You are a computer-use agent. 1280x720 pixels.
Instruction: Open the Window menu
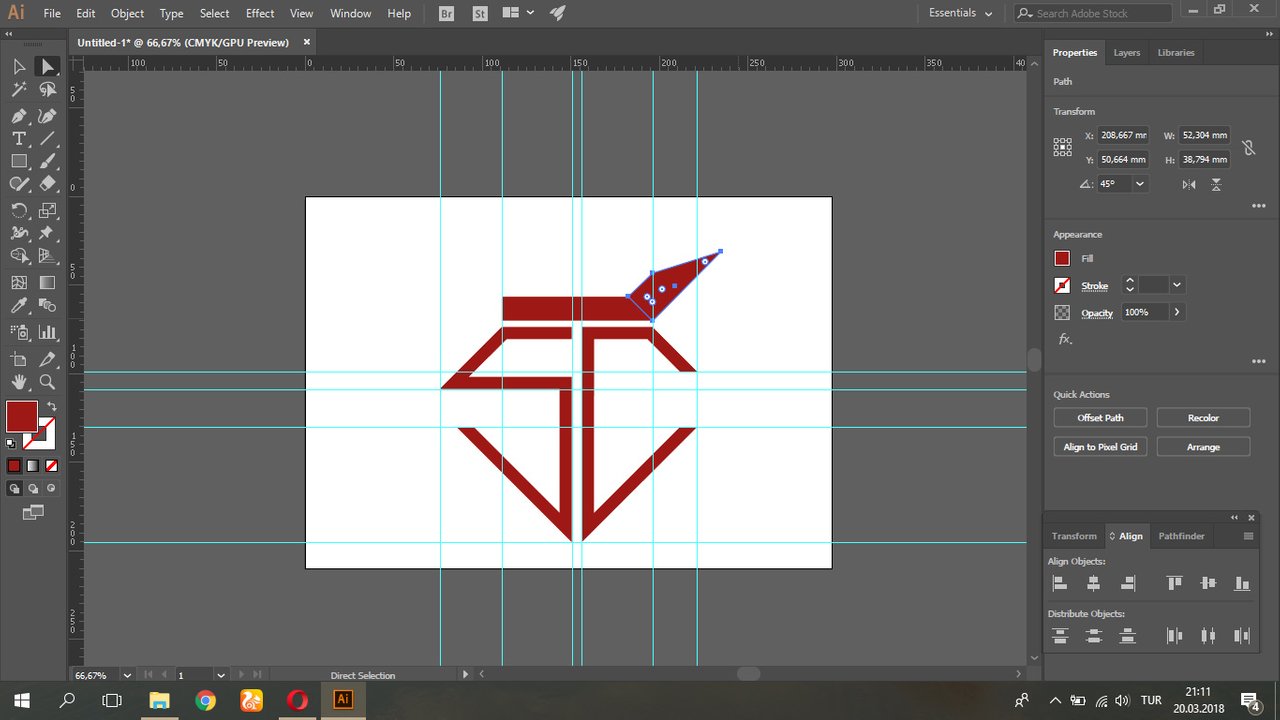pos(350,13)
